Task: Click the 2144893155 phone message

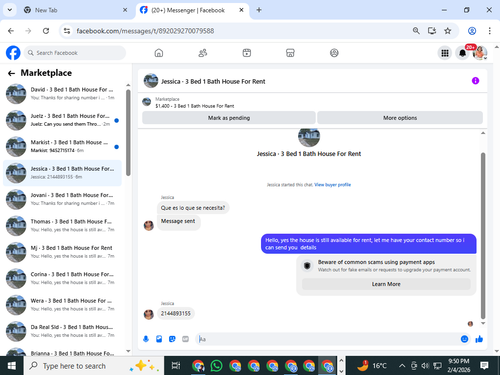Action: tap(176, 313)
